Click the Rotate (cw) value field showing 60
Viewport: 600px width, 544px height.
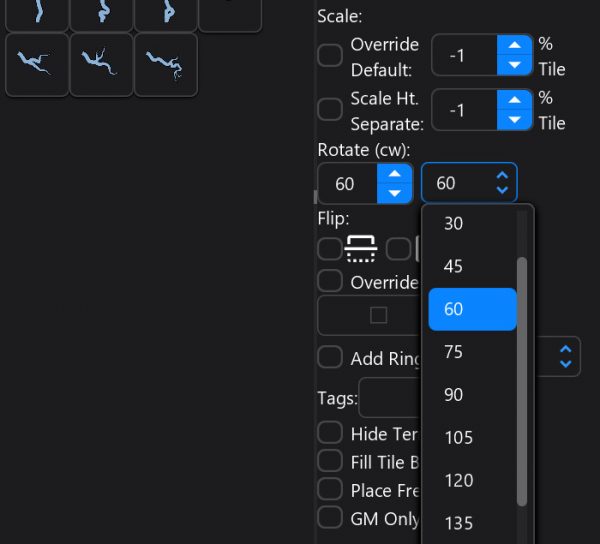347,184
